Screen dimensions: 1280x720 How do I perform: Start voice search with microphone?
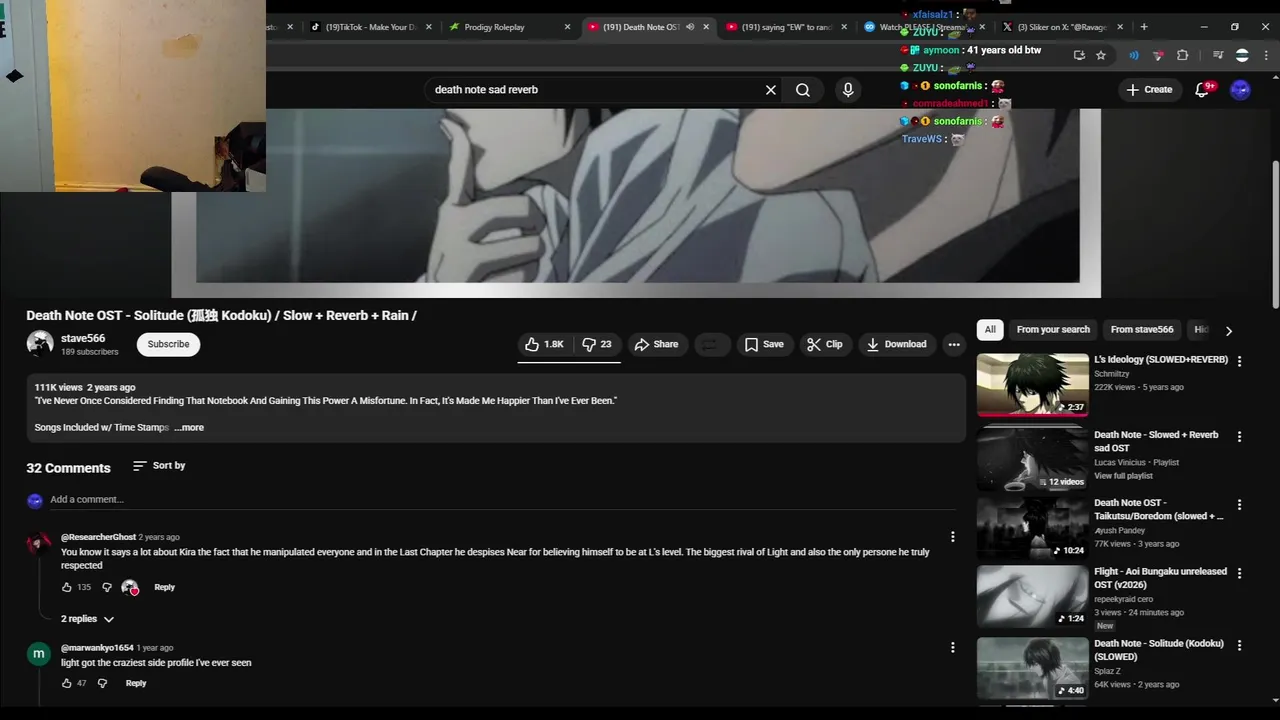coord(848,90)
